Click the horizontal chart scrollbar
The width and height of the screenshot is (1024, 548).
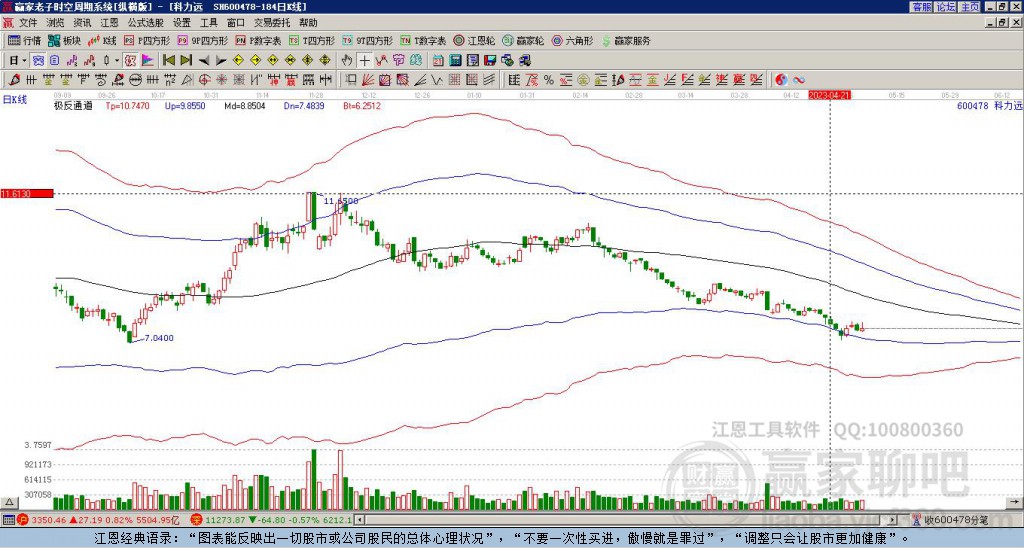click(627, 520)
